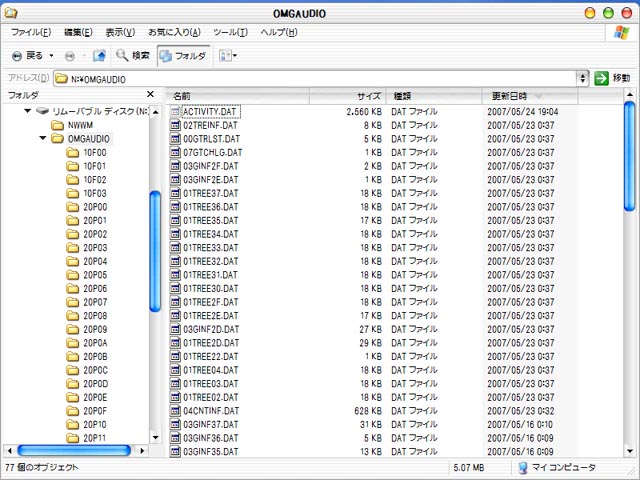Sort by the 更新日時 column header
Screen dimensions: 640x480
pos(530,96)
